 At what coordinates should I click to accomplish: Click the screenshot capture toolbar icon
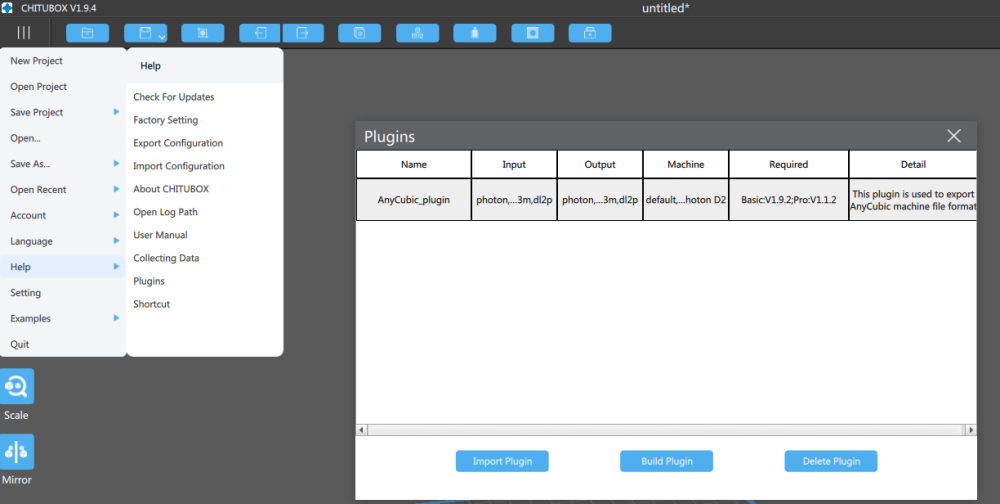coord(203,33)
